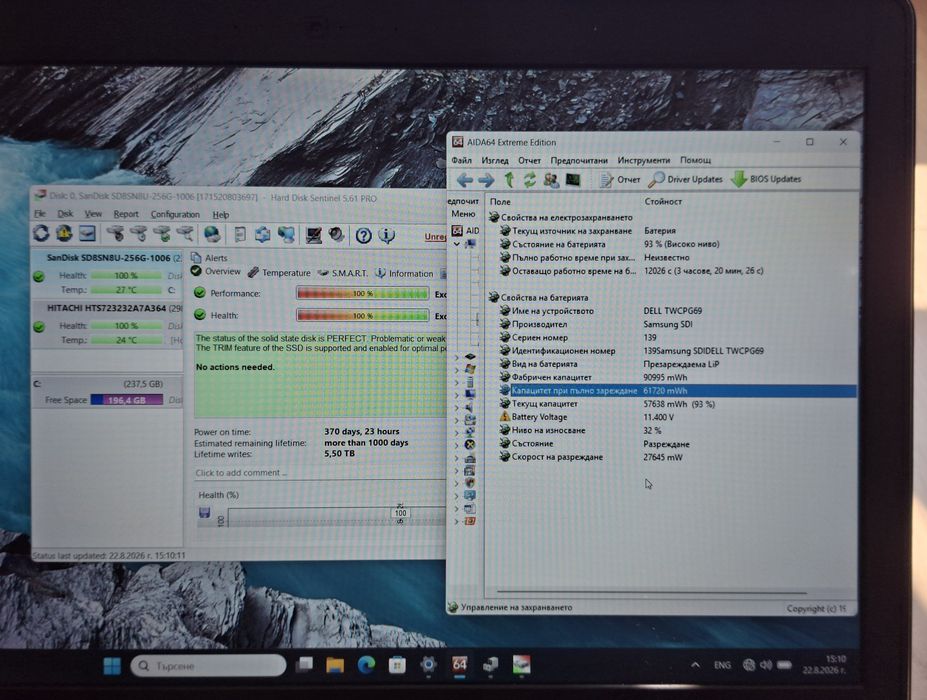The height and width of the screenshot is (700, 927).
Task: Go back with AIDA64 left arrow
Action: pos(465,180)
